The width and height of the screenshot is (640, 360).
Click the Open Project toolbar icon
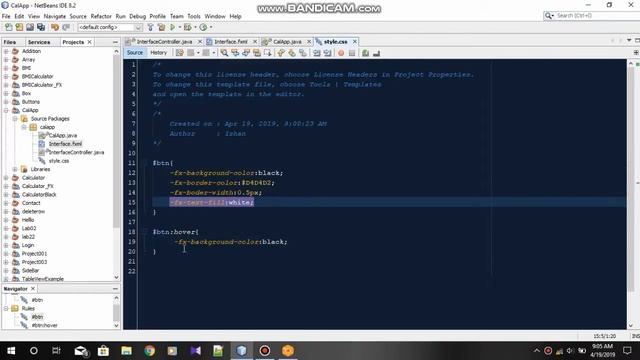tap(30, 27)
